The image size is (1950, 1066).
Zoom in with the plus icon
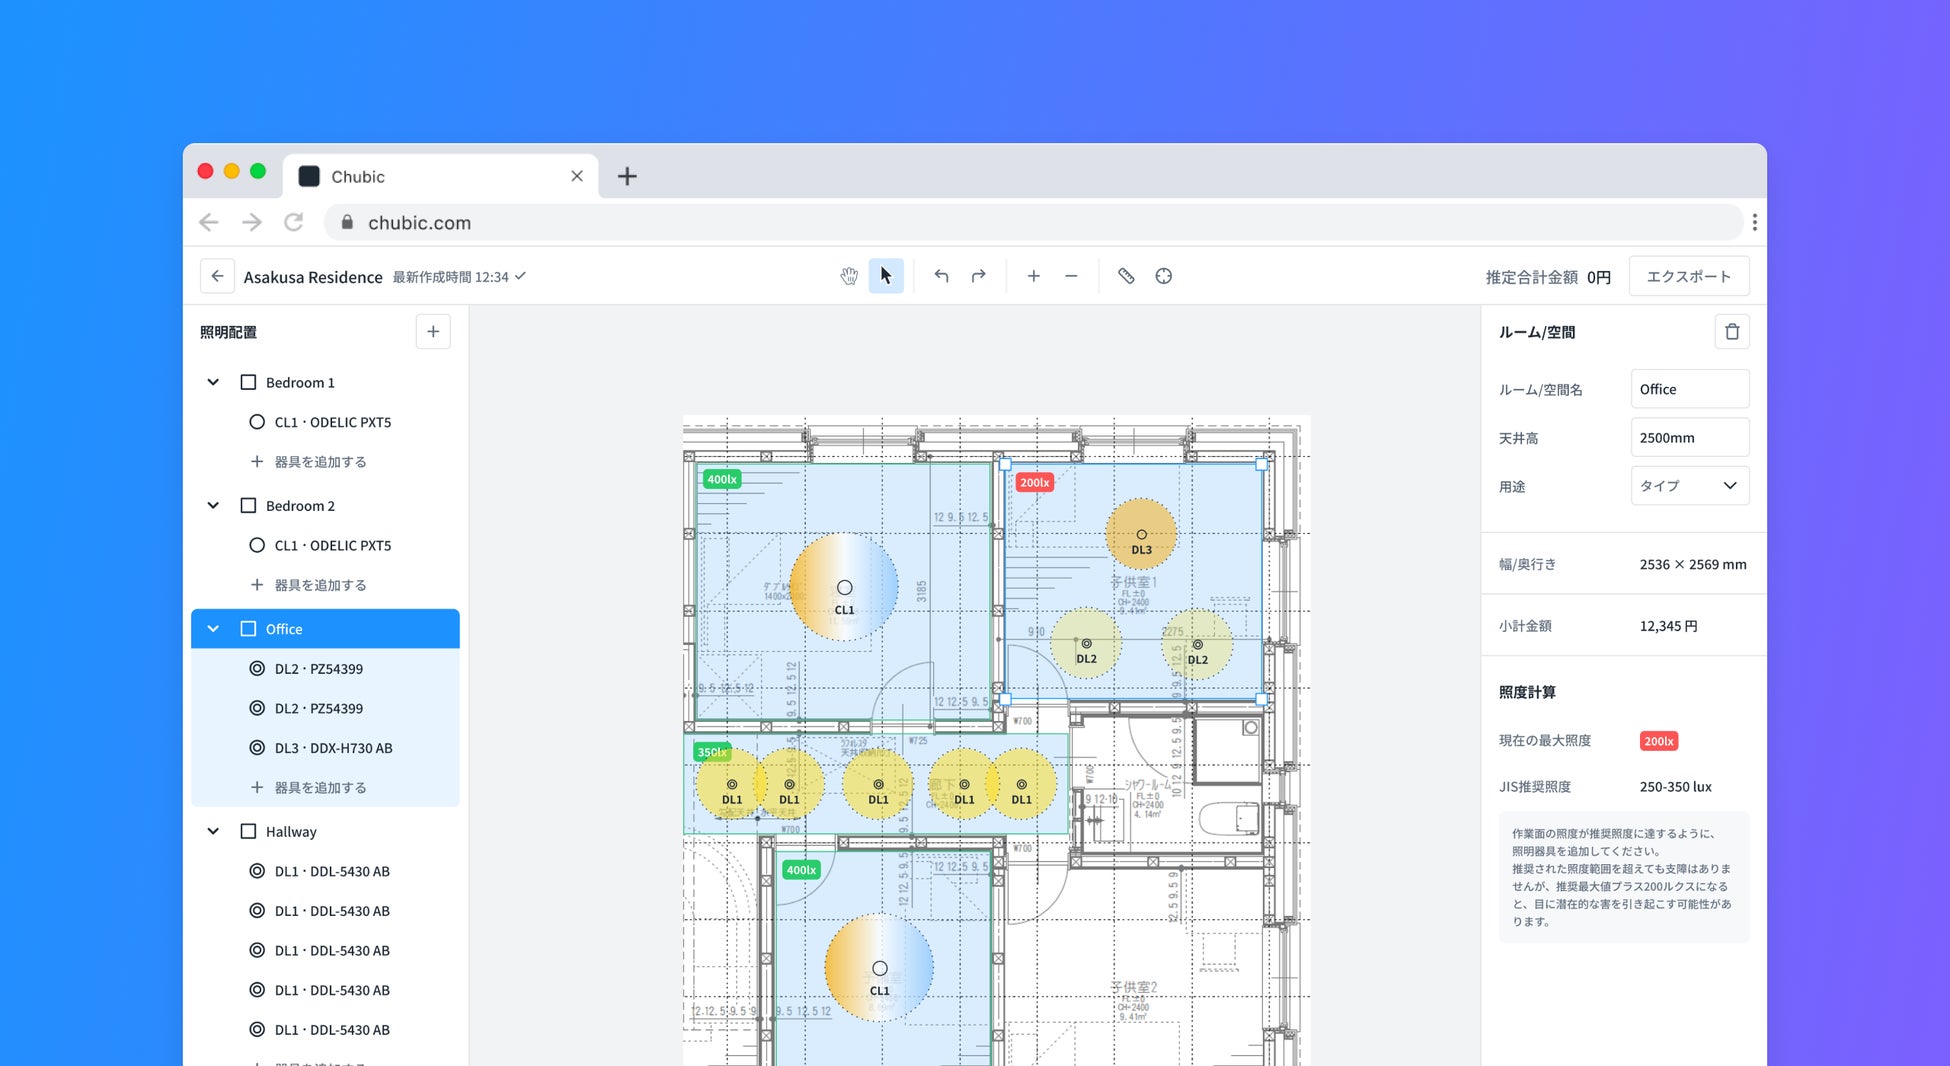(1033, 276)
